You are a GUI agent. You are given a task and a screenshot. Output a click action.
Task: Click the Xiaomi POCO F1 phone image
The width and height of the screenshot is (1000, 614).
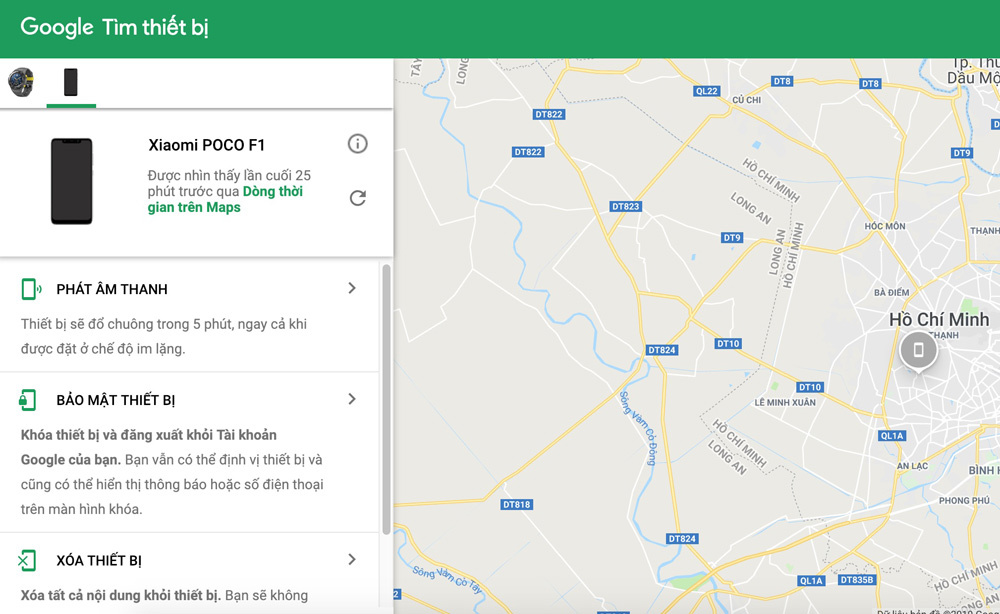pyautogui.click(x=71, y=181)
